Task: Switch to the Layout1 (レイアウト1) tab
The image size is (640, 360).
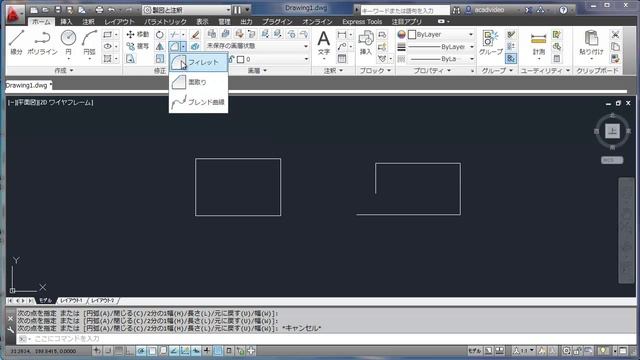Action: 71,300
